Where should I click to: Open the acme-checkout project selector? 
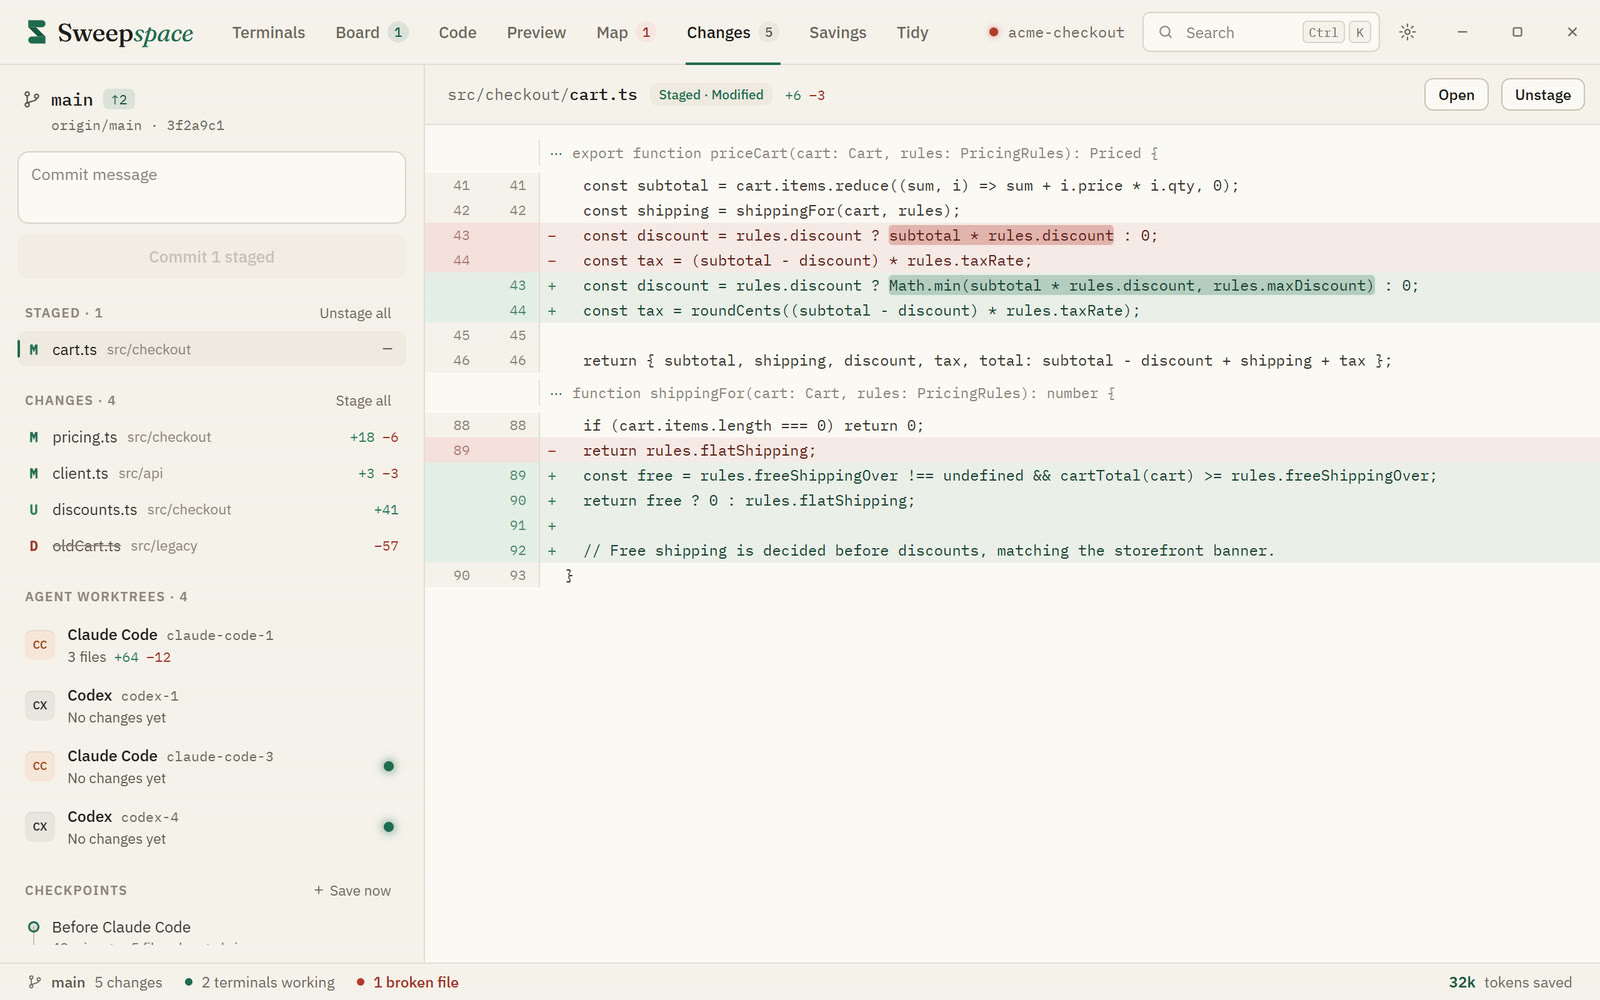(x=1056, y=32)
